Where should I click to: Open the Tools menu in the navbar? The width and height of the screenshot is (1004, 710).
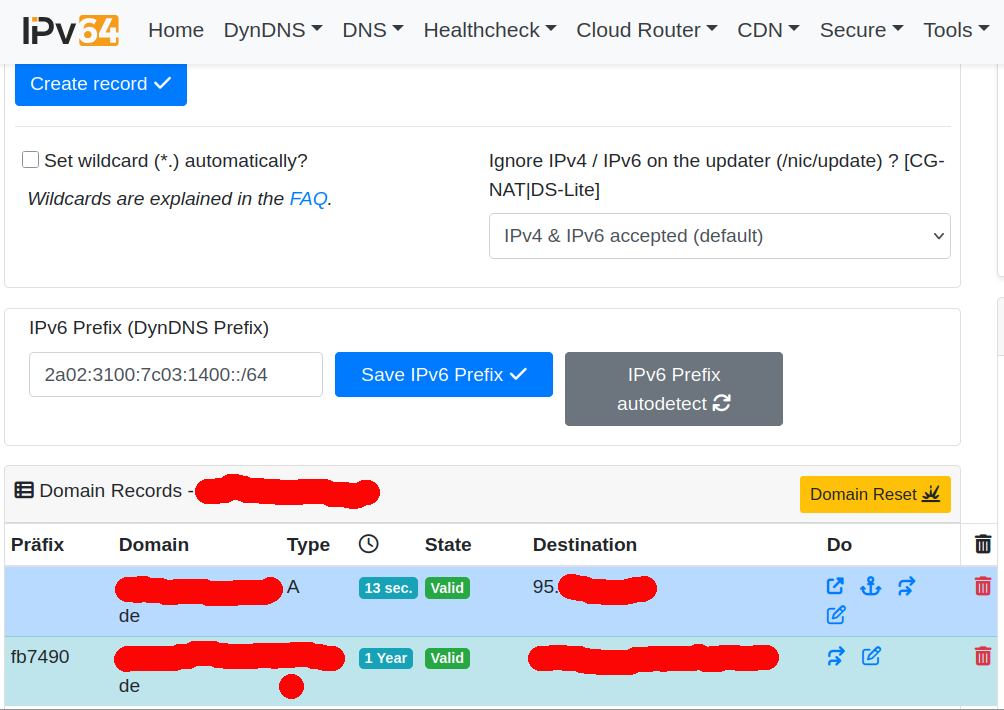pos(956,30)
